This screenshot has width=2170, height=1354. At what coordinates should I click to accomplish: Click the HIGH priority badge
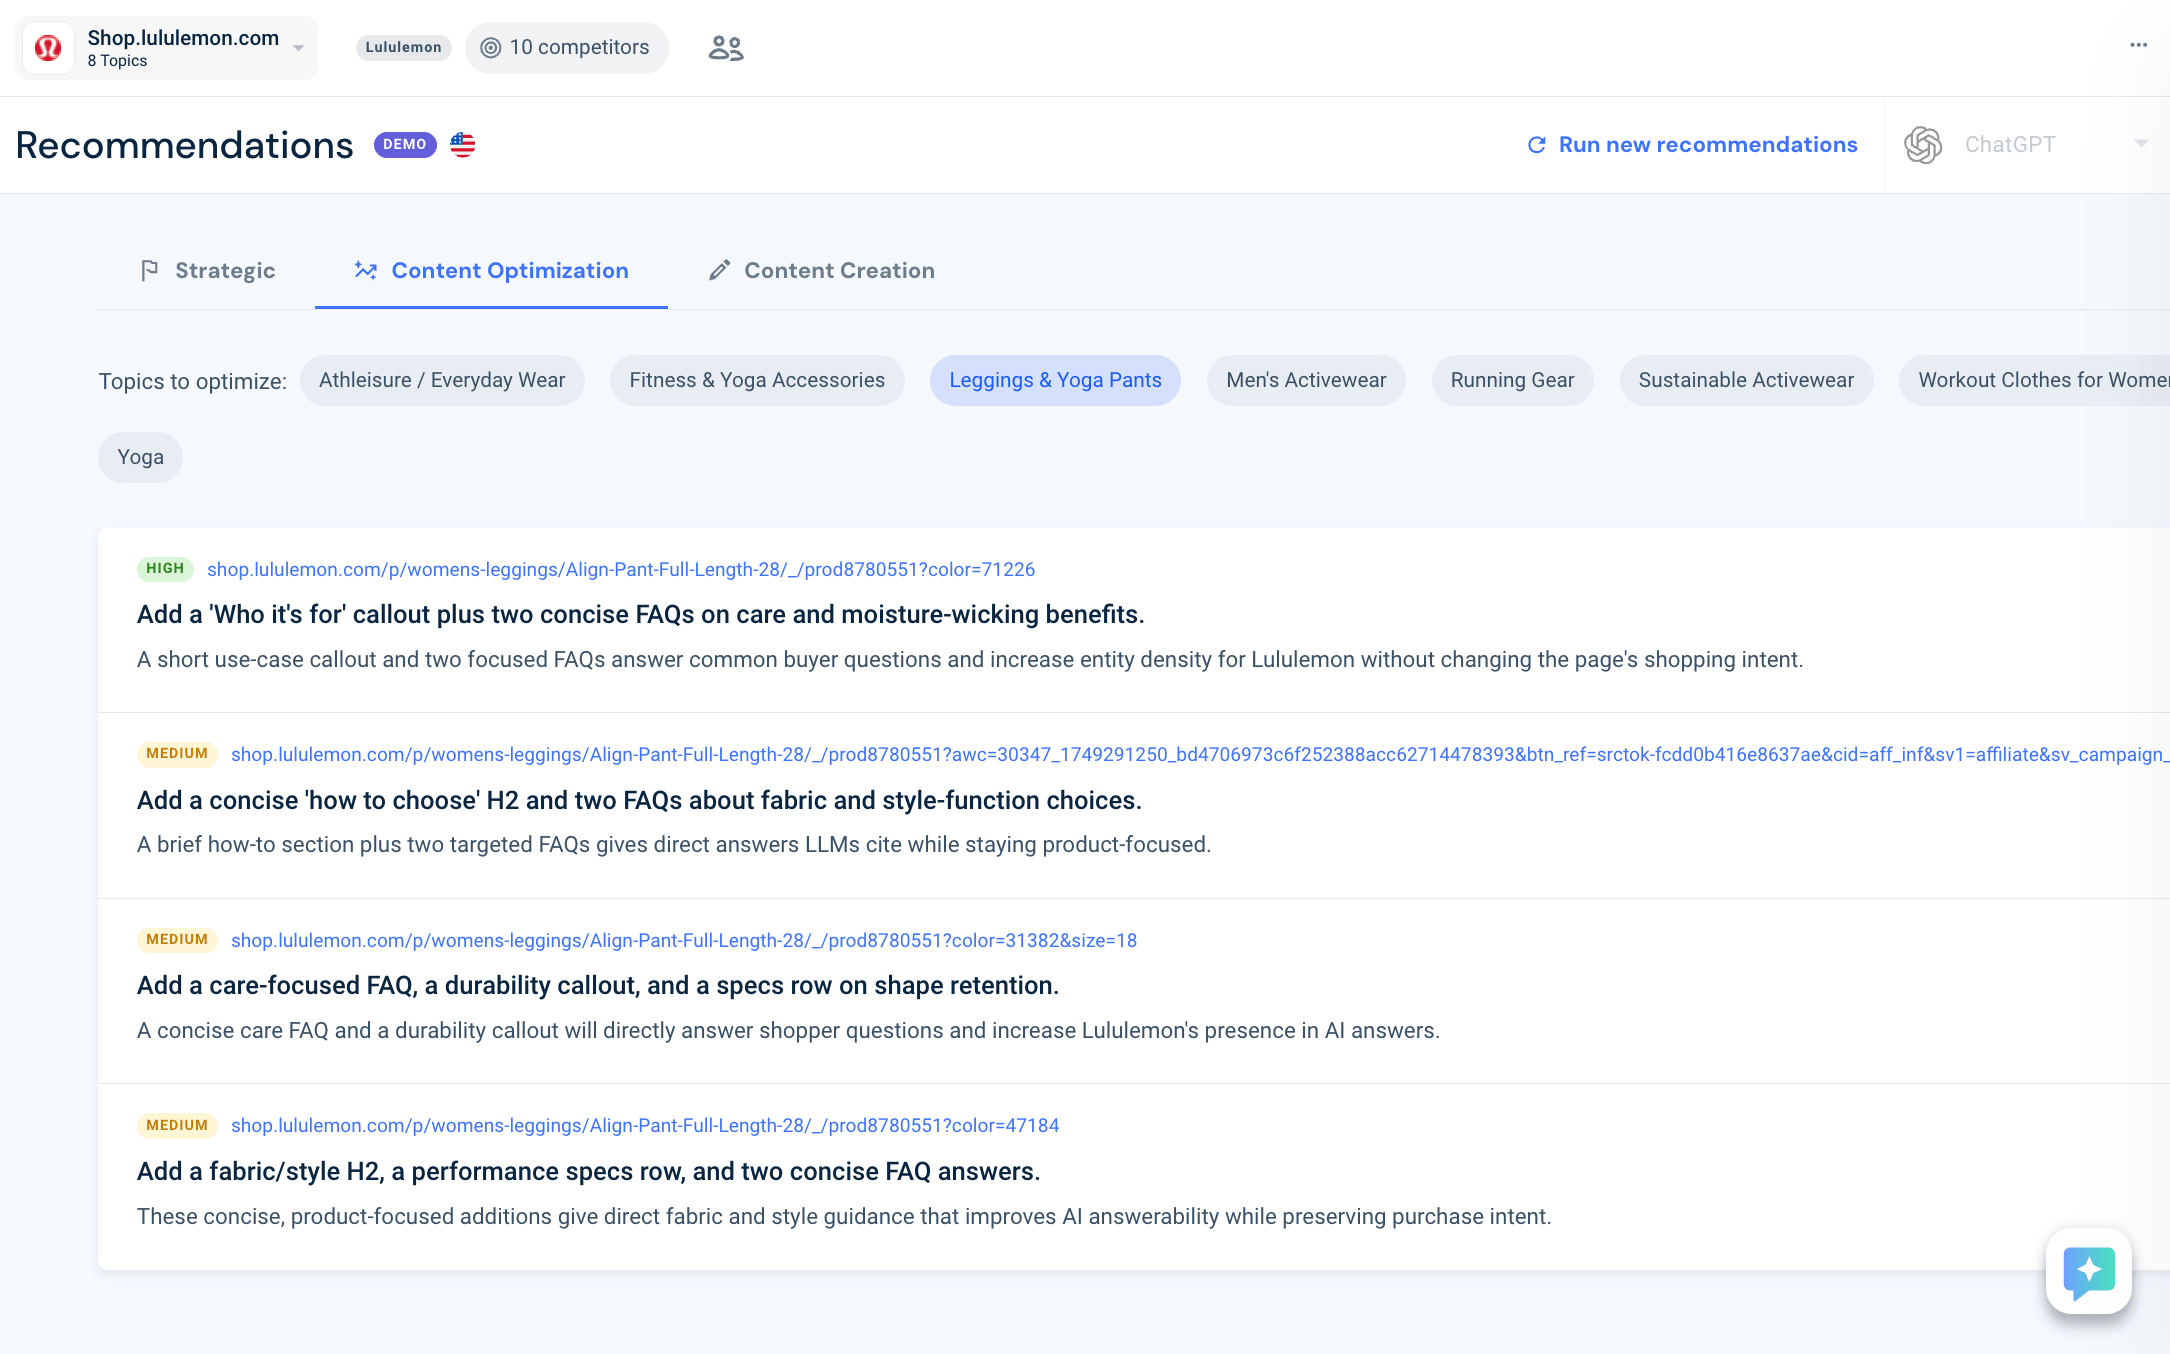[x=165, y=568]
